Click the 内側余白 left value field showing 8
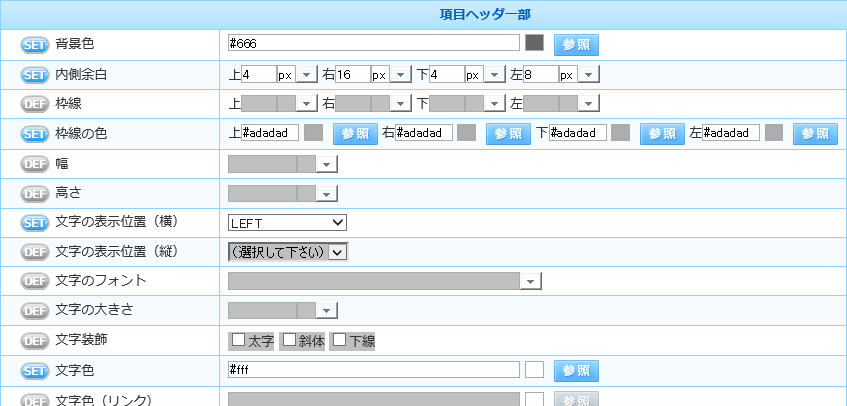This screenshot has width=847, height=406. (541, 75)
